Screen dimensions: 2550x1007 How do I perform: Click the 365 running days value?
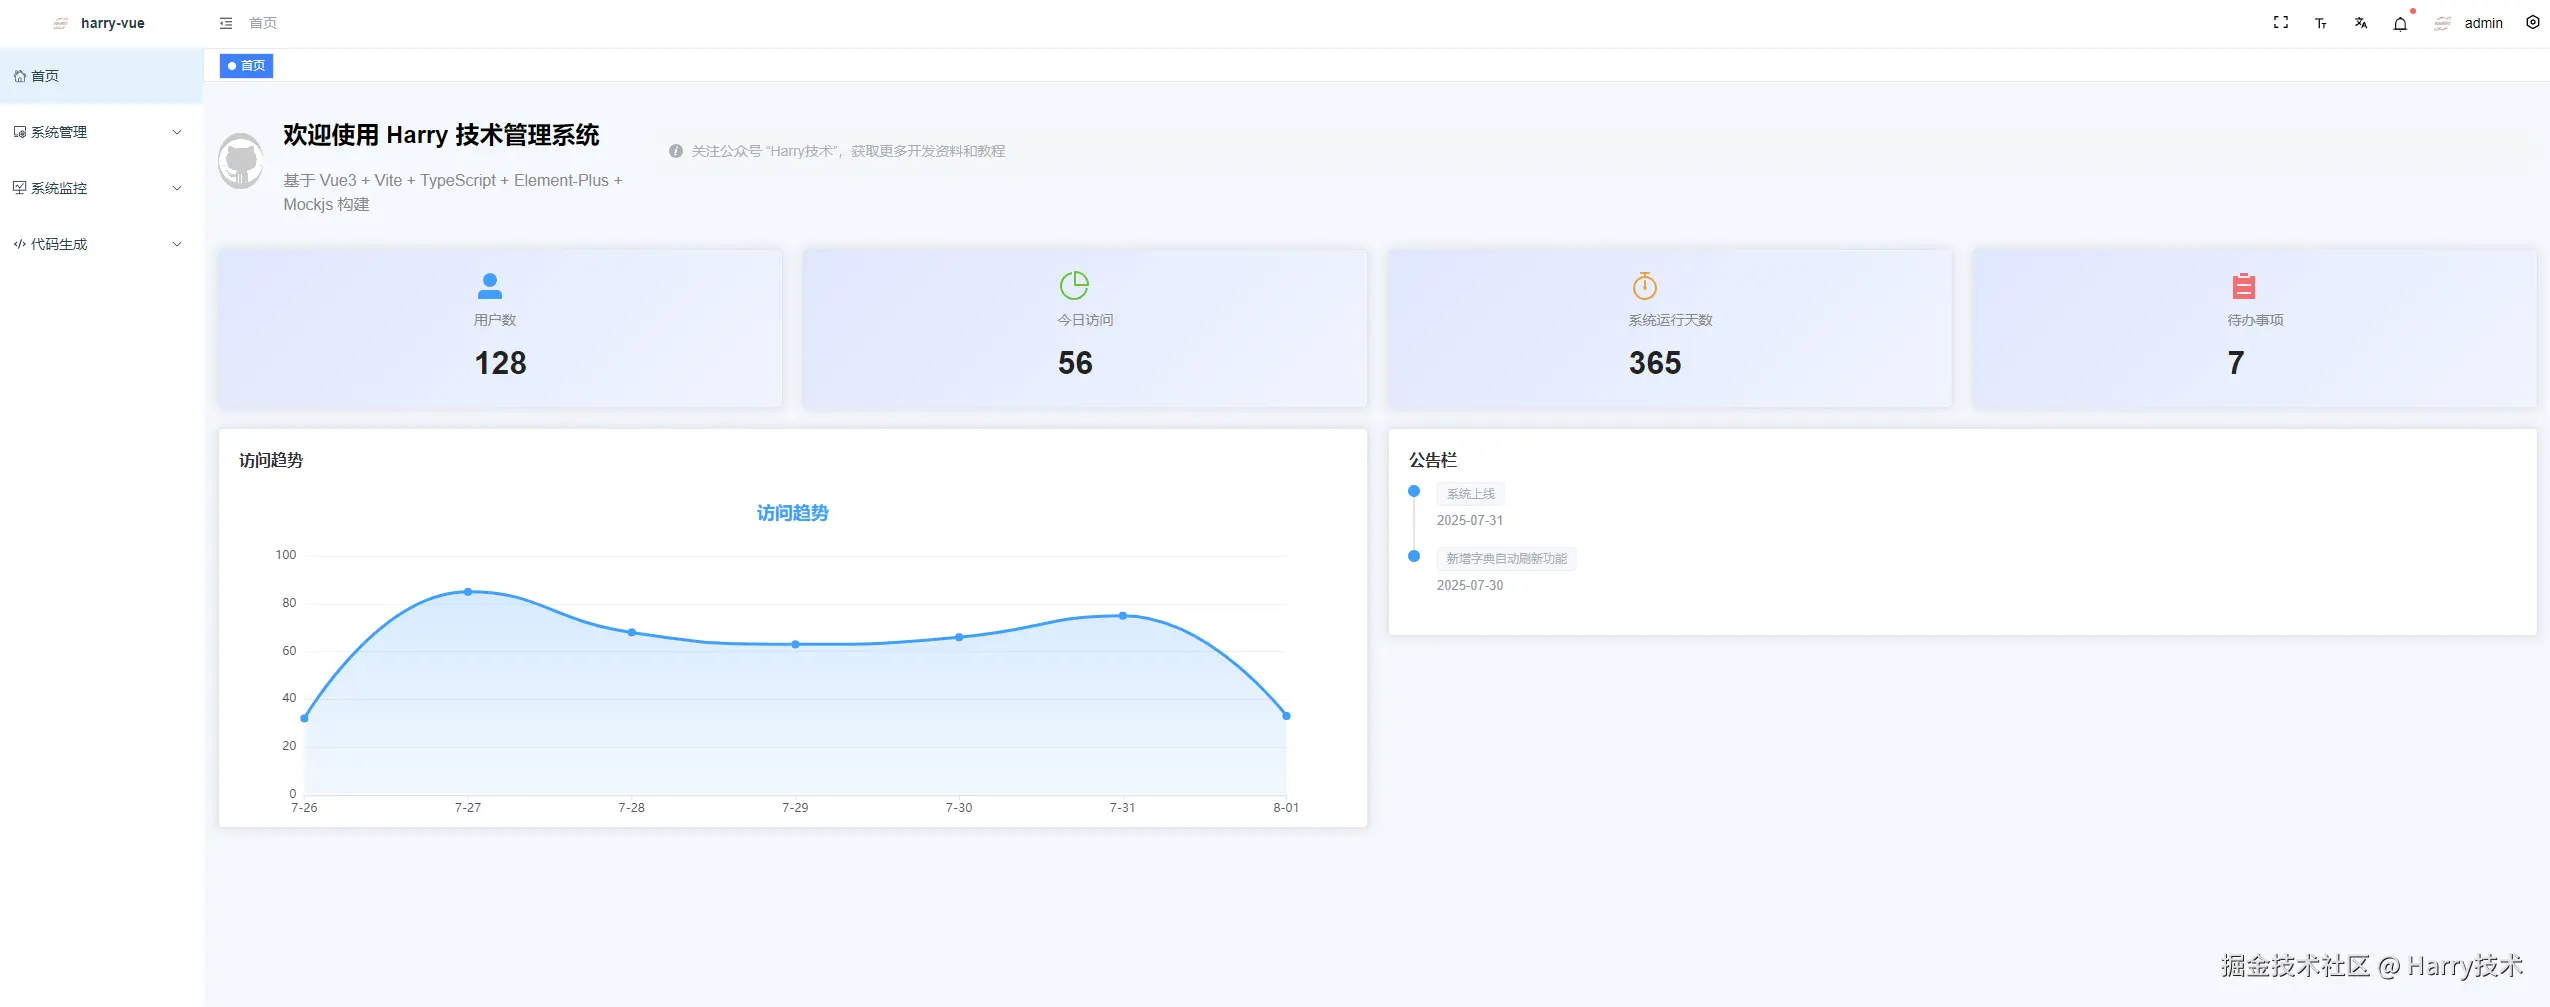pos(1655,363)
